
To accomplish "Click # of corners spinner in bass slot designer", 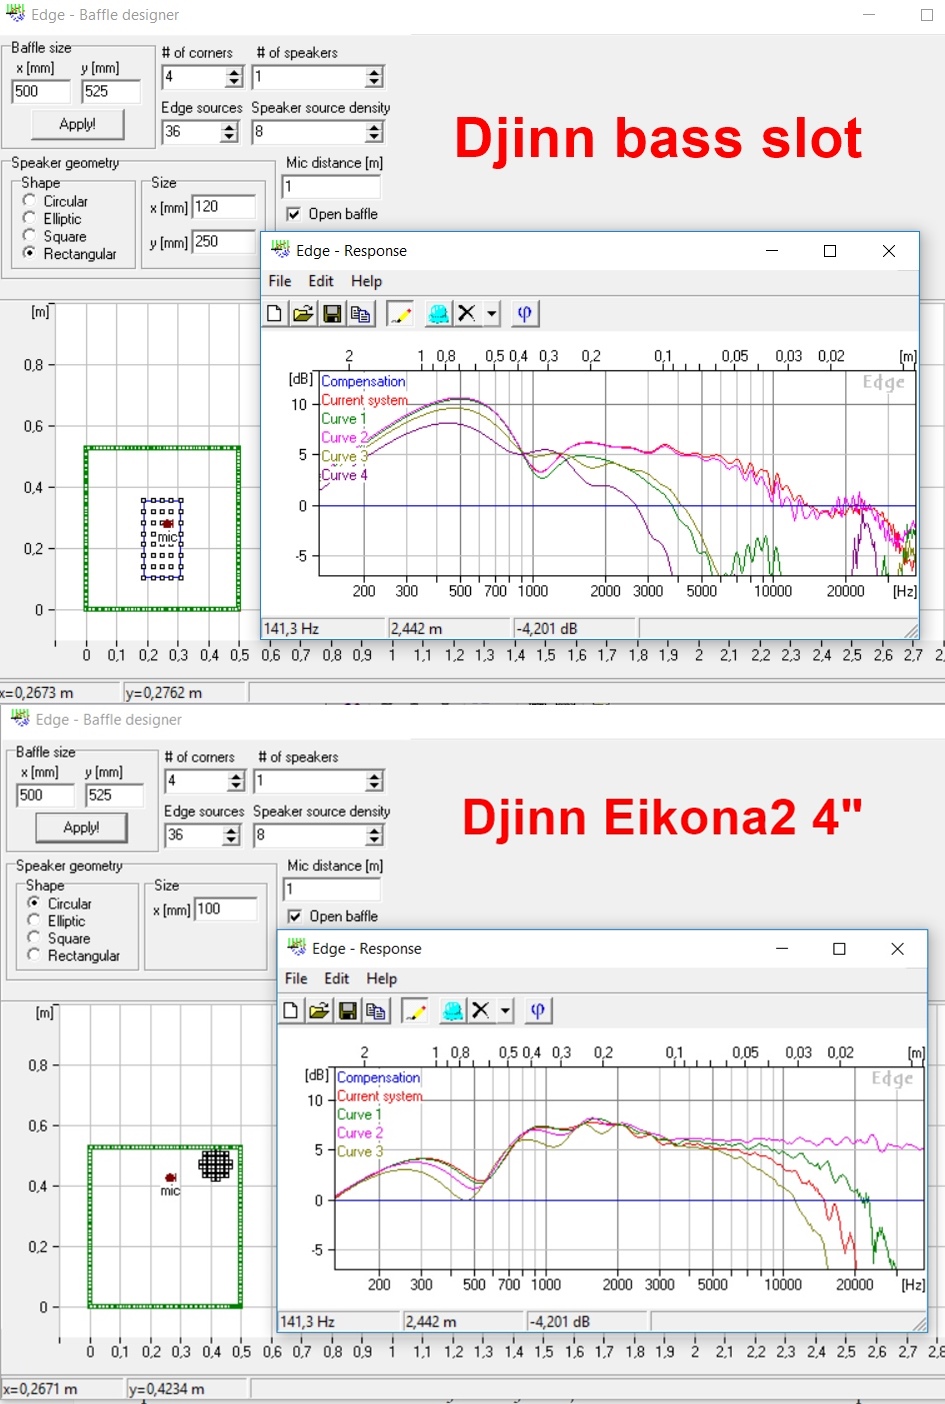I will [x=234, y=77].
